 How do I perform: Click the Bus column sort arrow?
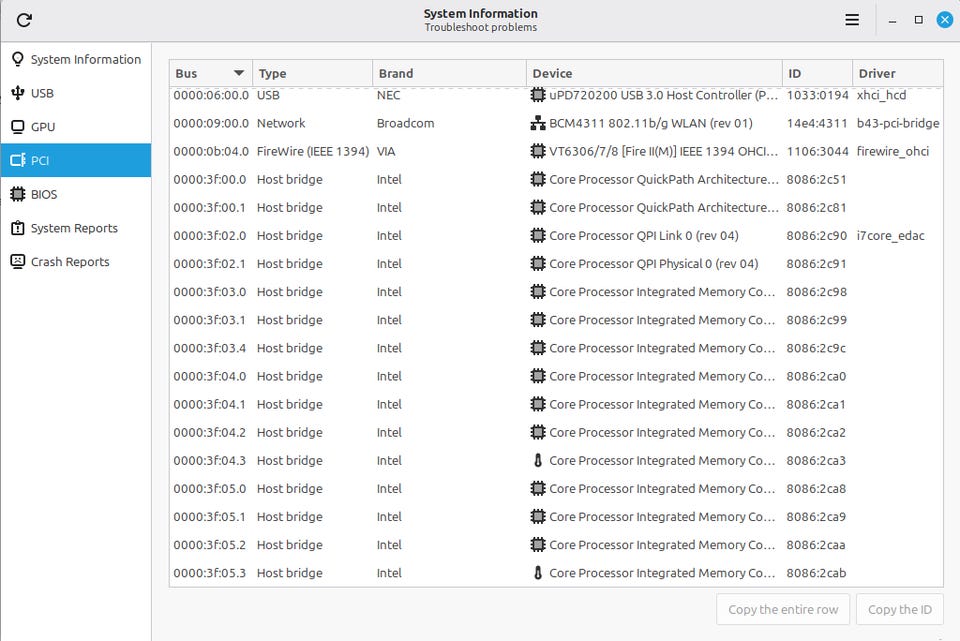pyautogui.click(x=238, y=73)
